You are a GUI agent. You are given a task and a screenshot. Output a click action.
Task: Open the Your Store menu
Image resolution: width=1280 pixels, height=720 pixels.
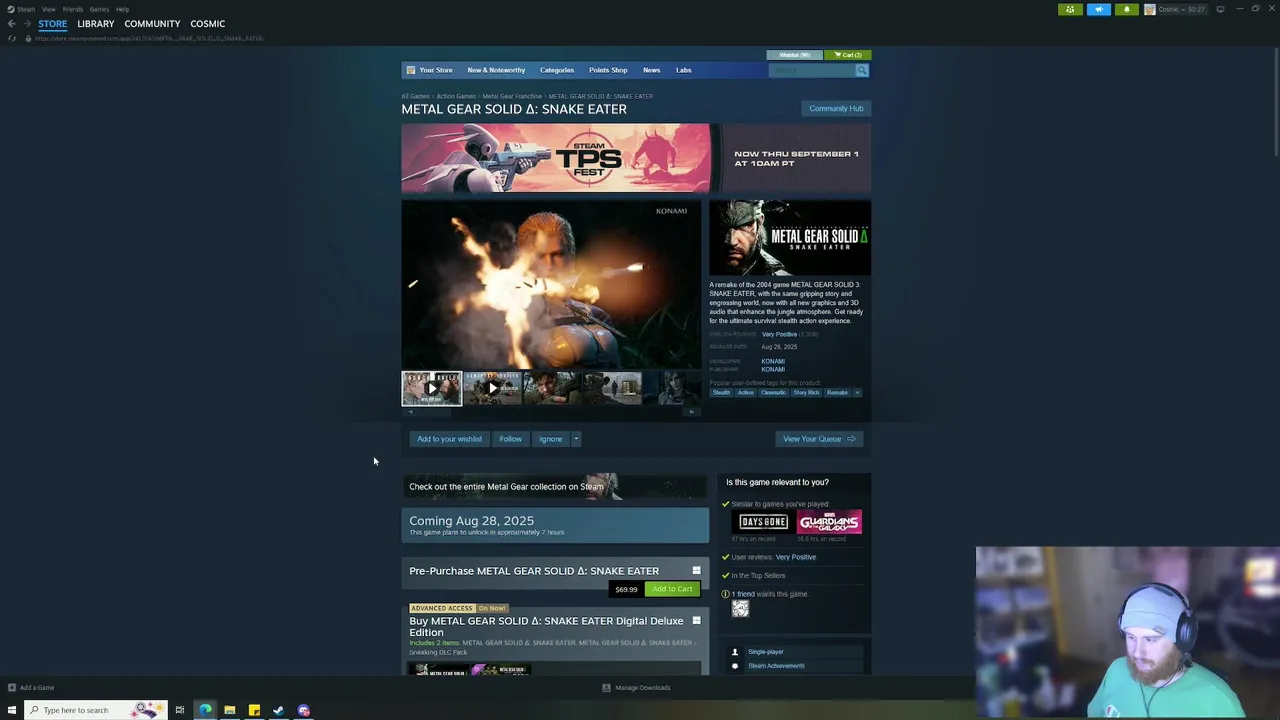click(x=436, y=70)
